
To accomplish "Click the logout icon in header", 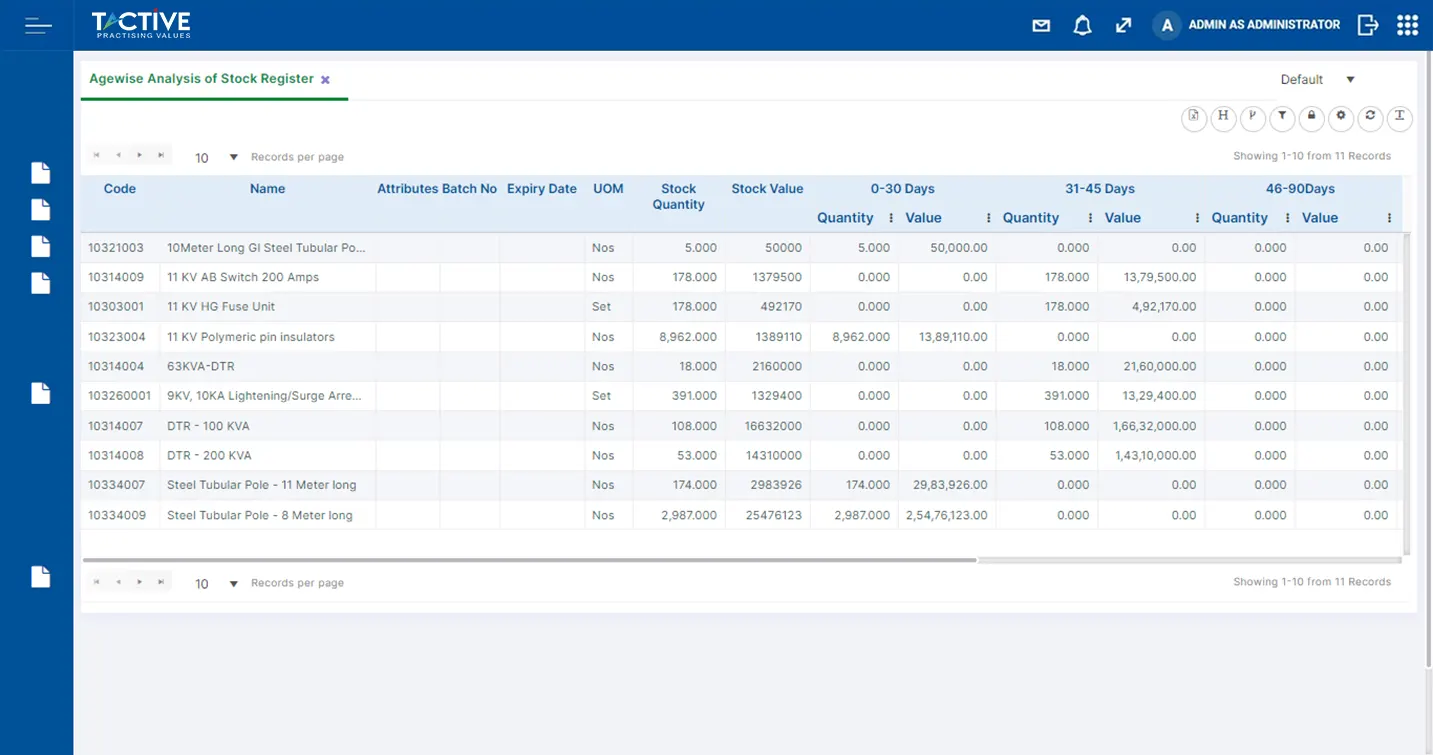I will coord(1368,26).
